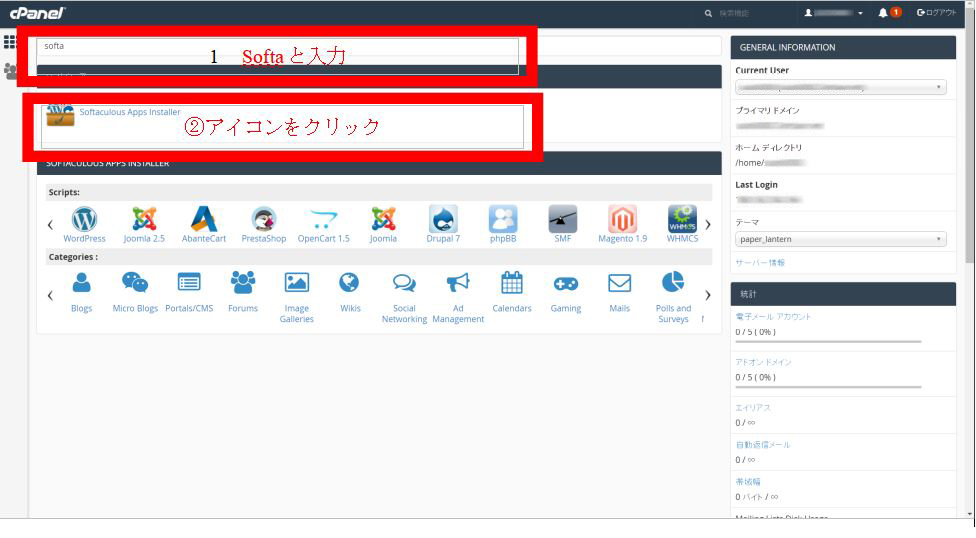
Task: Open the user manager icon in sidebar
Action: click(x=11, y=71)
